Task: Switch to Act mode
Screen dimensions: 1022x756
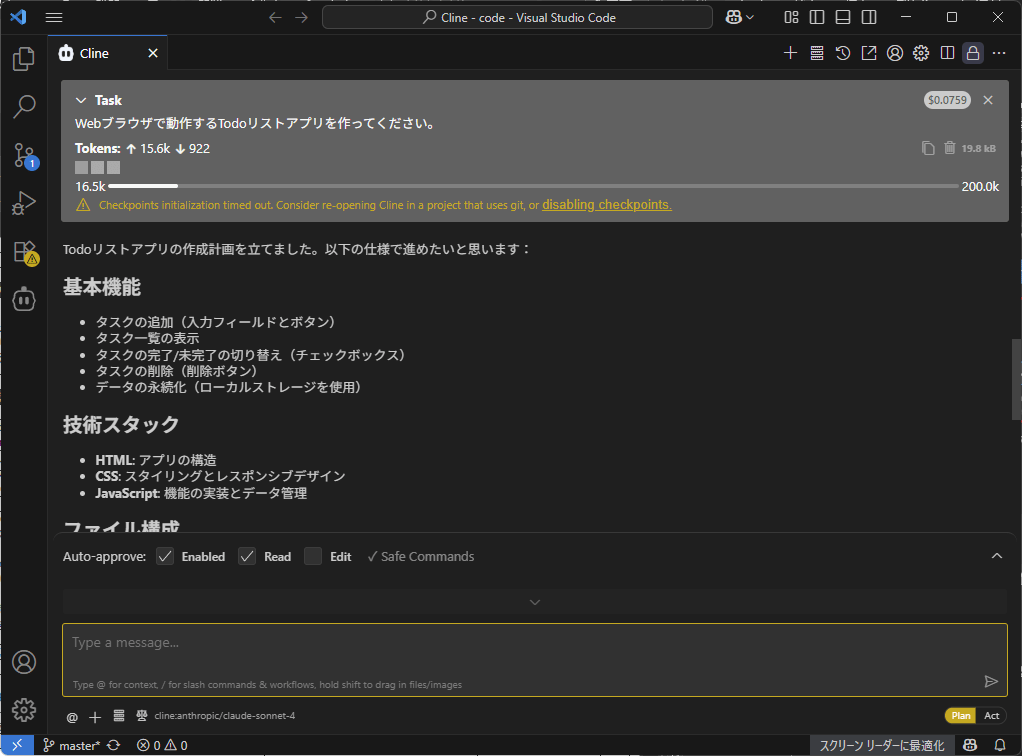Action: tap(991, 715)
